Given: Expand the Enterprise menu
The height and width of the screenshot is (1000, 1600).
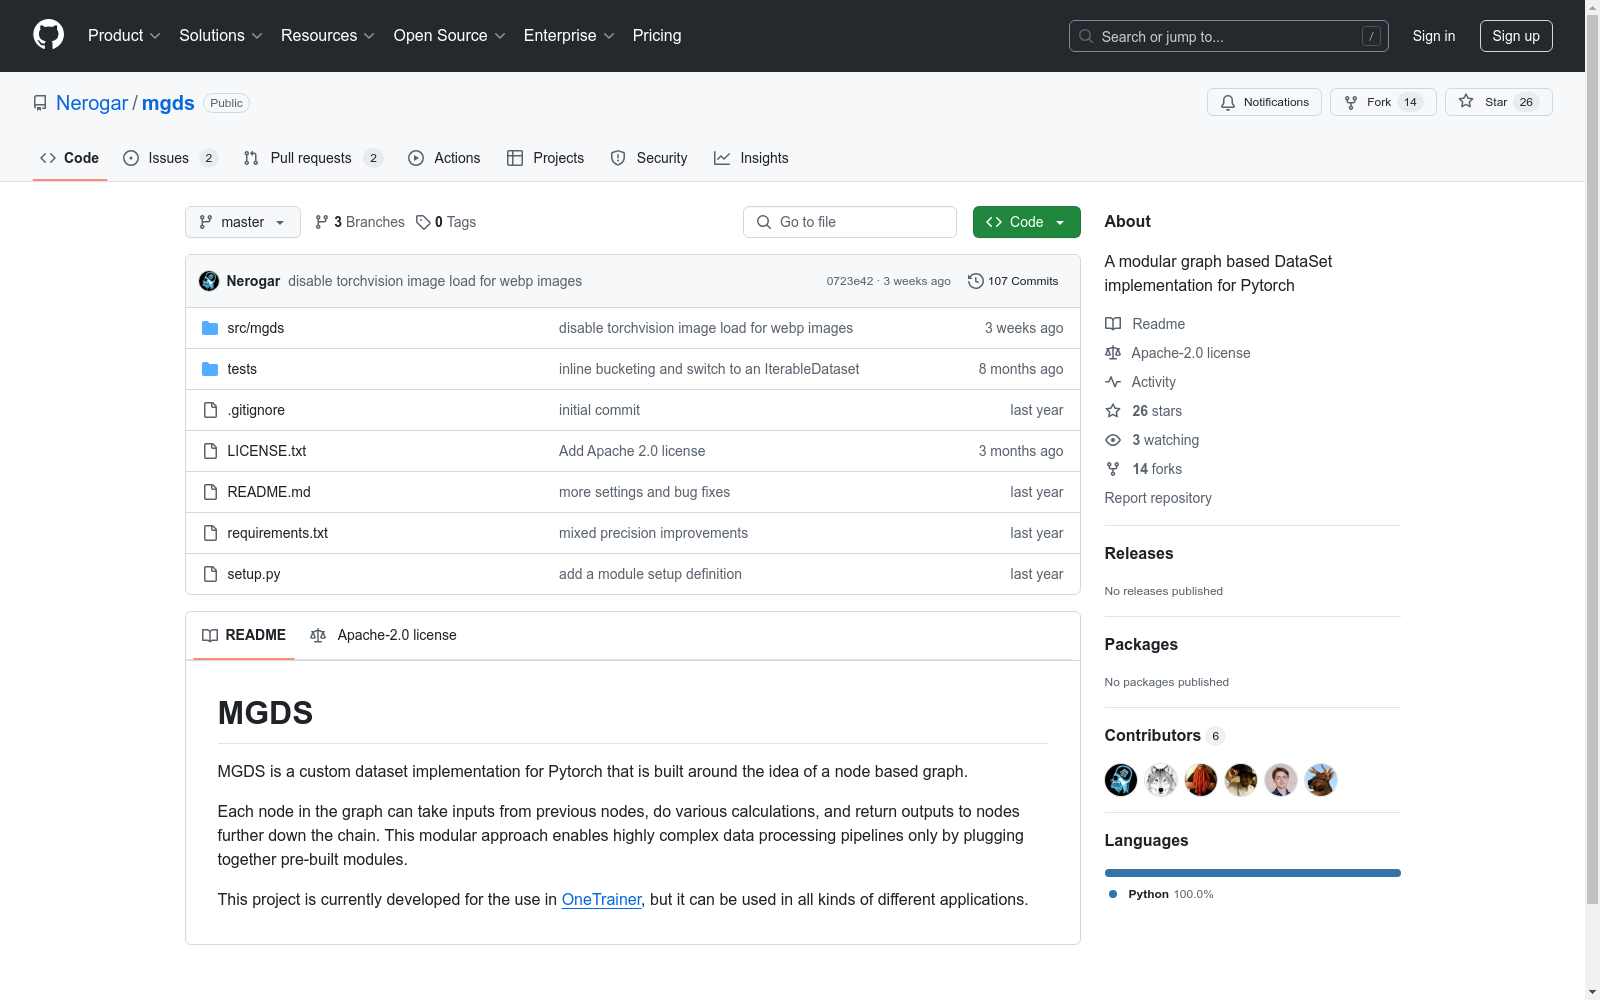Looking at the screenshot, I should point(569,36).
